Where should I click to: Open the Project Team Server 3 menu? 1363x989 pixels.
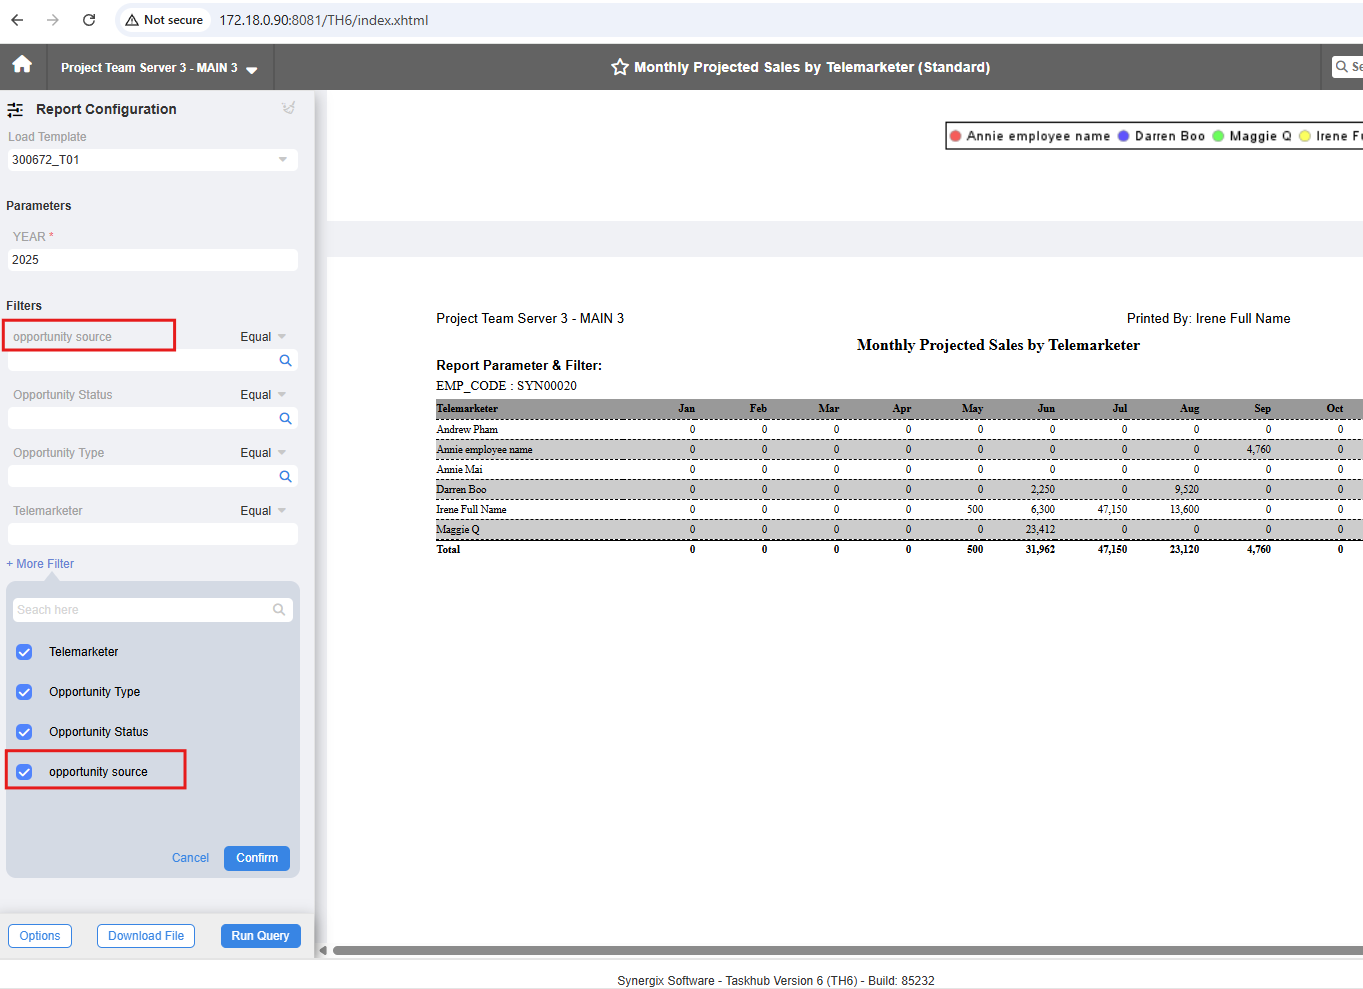pos(159,68)
